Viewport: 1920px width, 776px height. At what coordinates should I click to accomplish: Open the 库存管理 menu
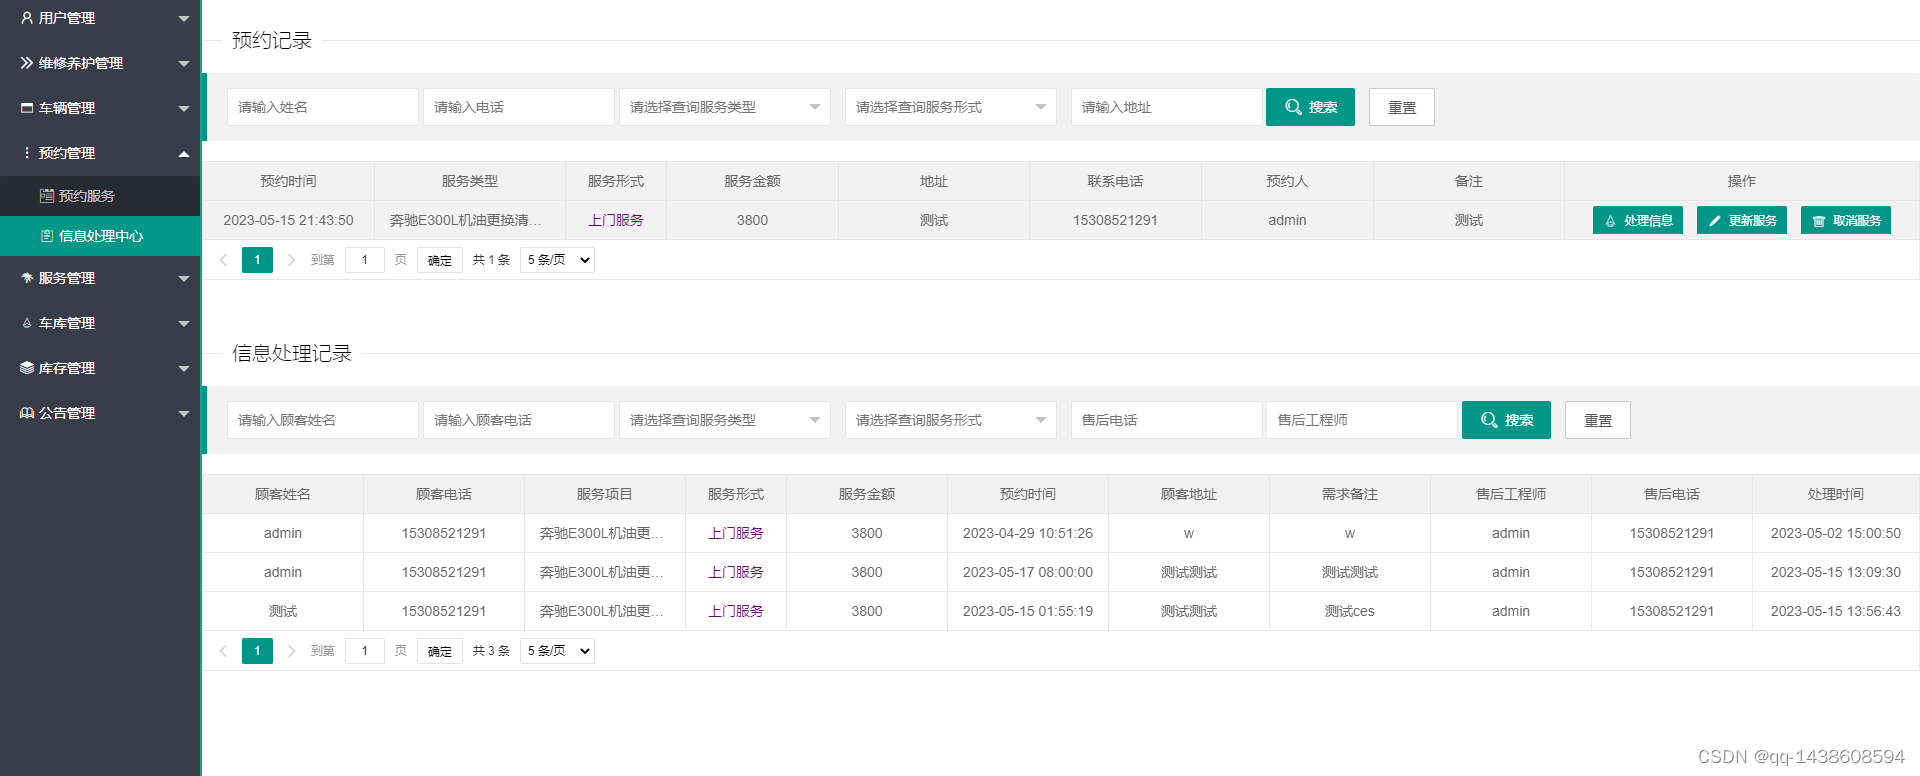(x=100, y=368)
